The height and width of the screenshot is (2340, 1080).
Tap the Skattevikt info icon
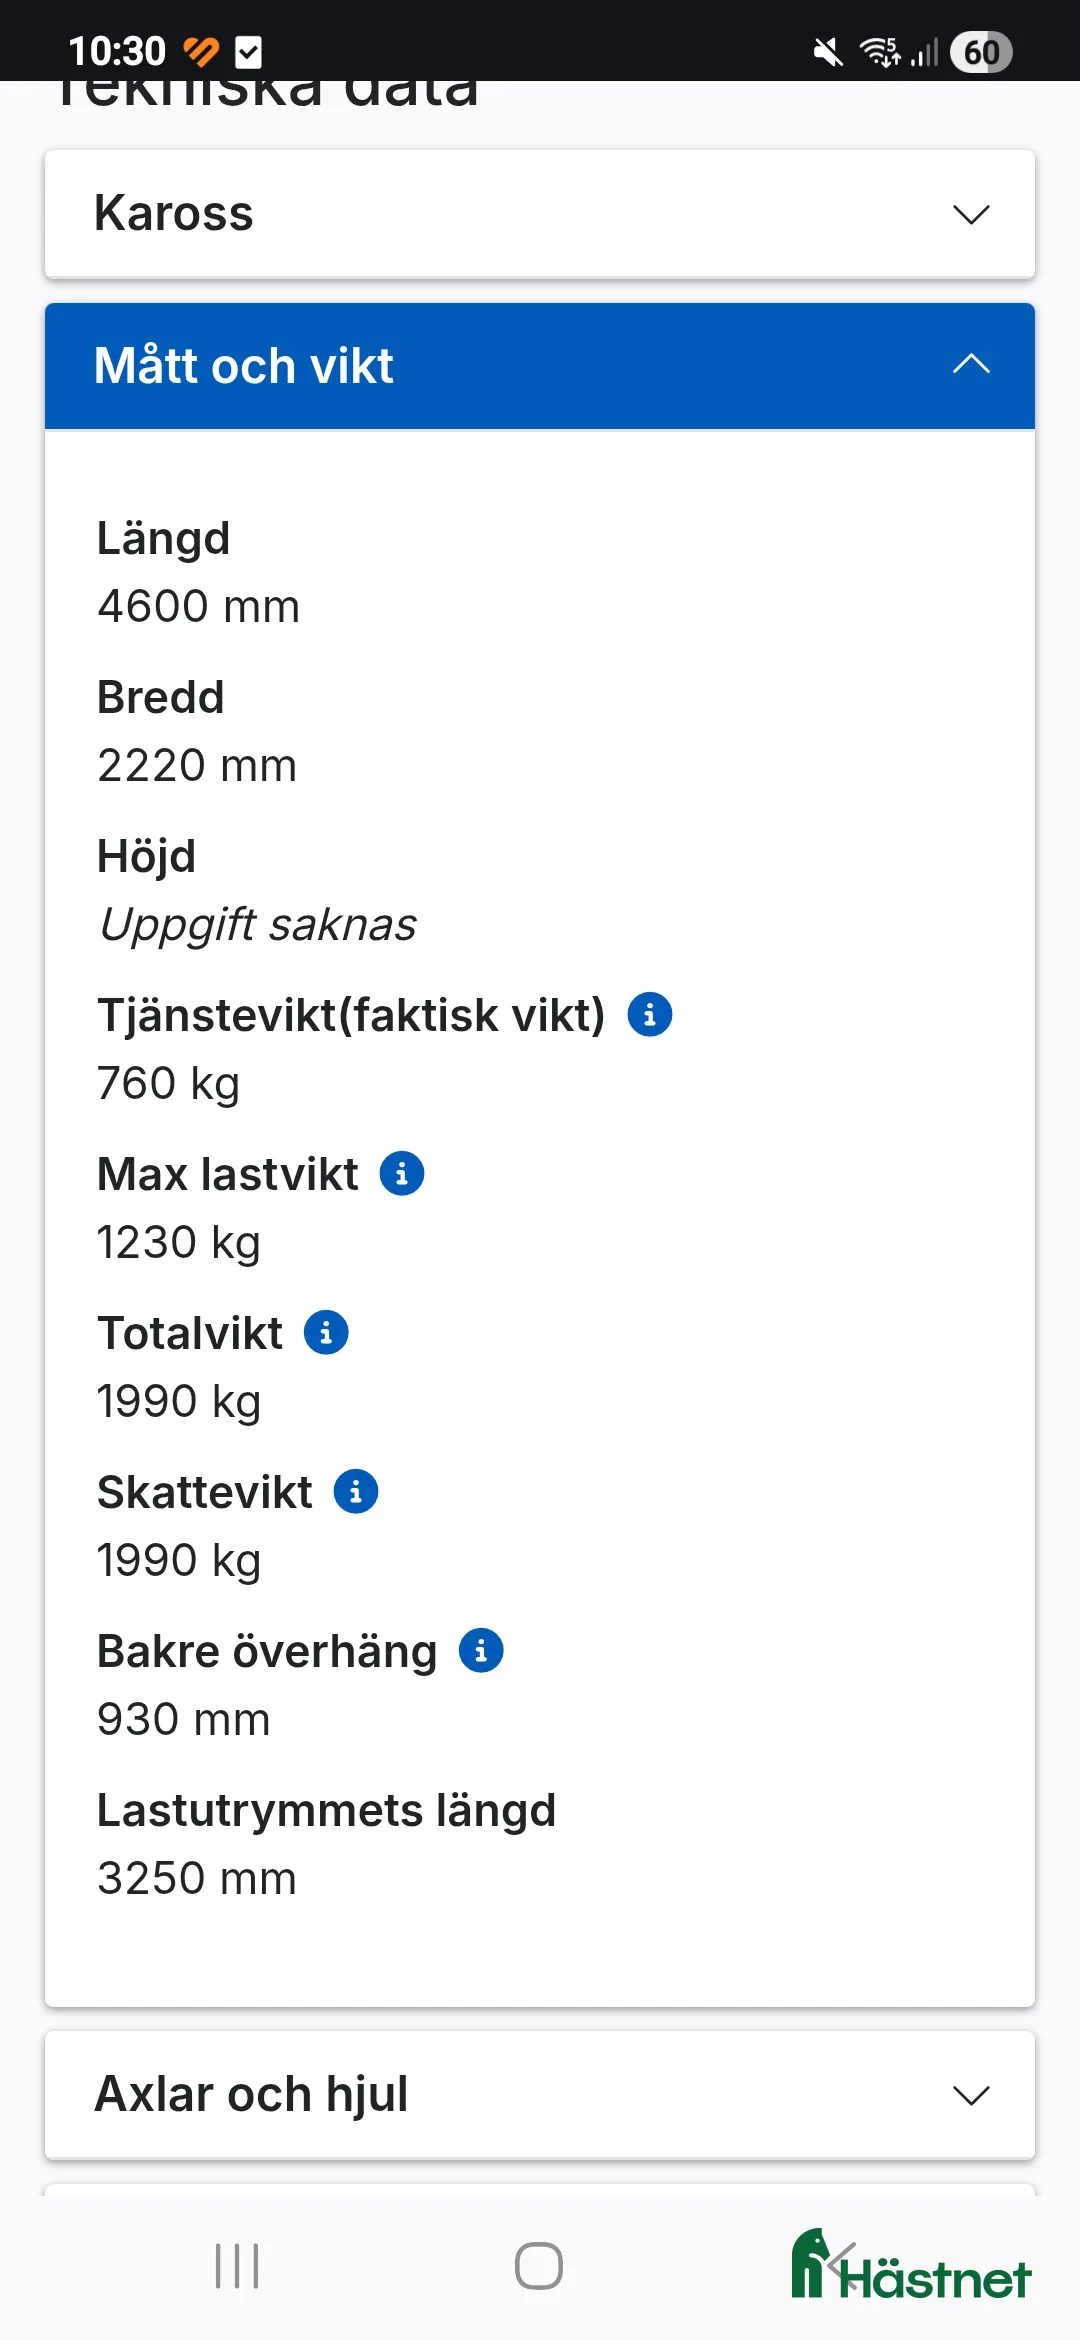[x=356, y=1490]
